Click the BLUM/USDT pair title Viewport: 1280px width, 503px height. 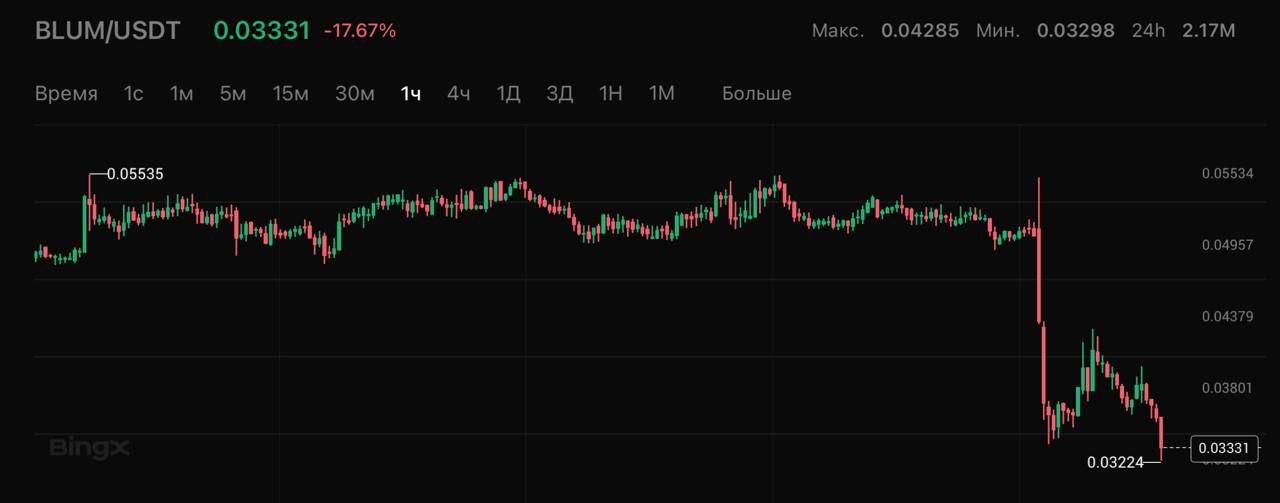coord(108,31)
